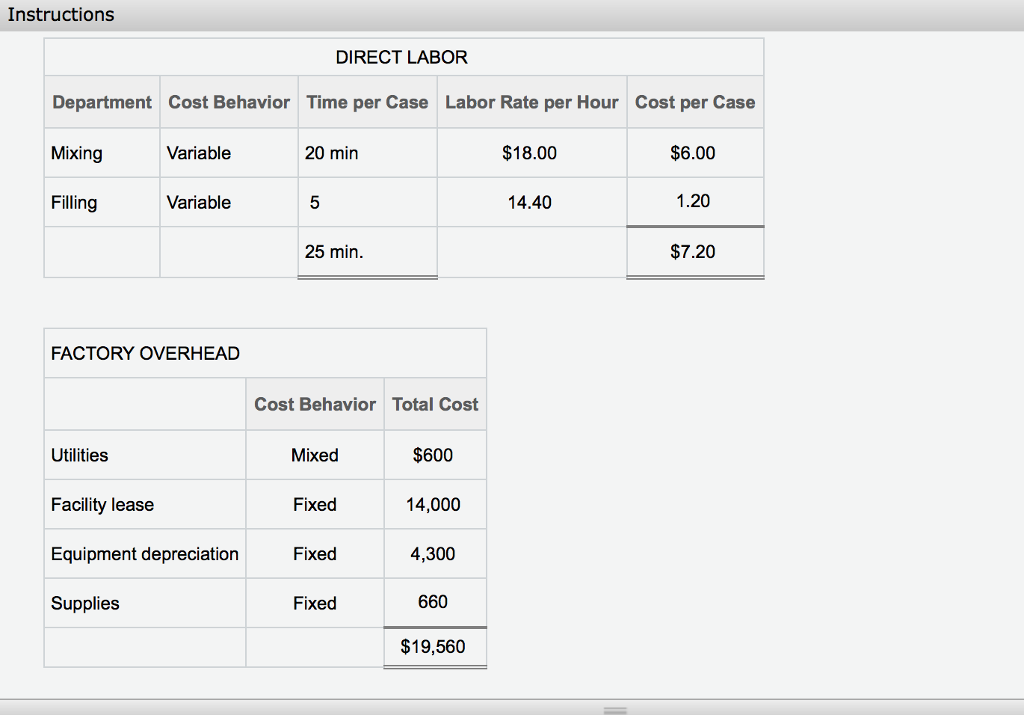
Task: Click the $19,560 total cost cell
Action: (x=434, y=647)
